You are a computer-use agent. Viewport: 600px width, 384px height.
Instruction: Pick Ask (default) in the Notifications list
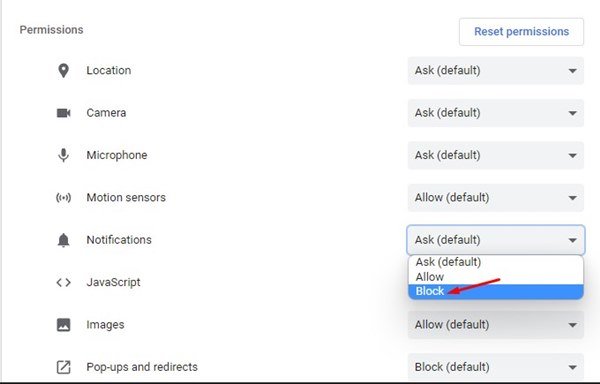point(496,262)
